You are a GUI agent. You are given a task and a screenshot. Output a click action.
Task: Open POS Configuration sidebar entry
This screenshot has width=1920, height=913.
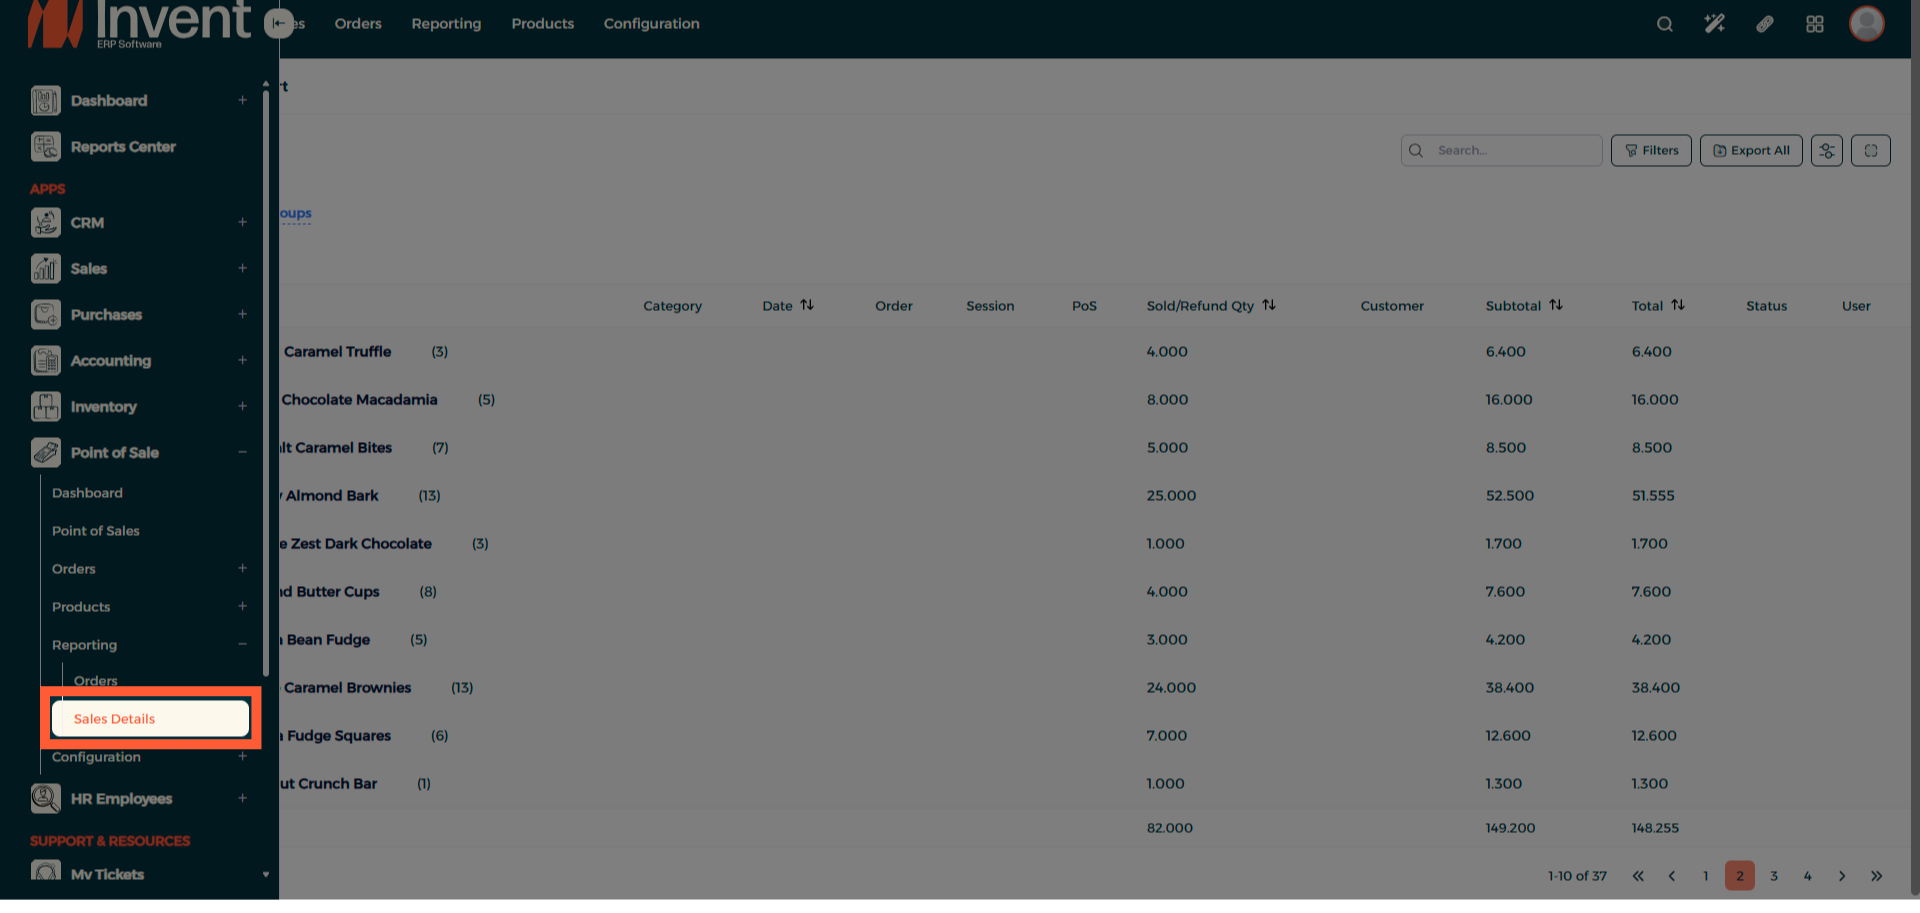click(96, 757)
